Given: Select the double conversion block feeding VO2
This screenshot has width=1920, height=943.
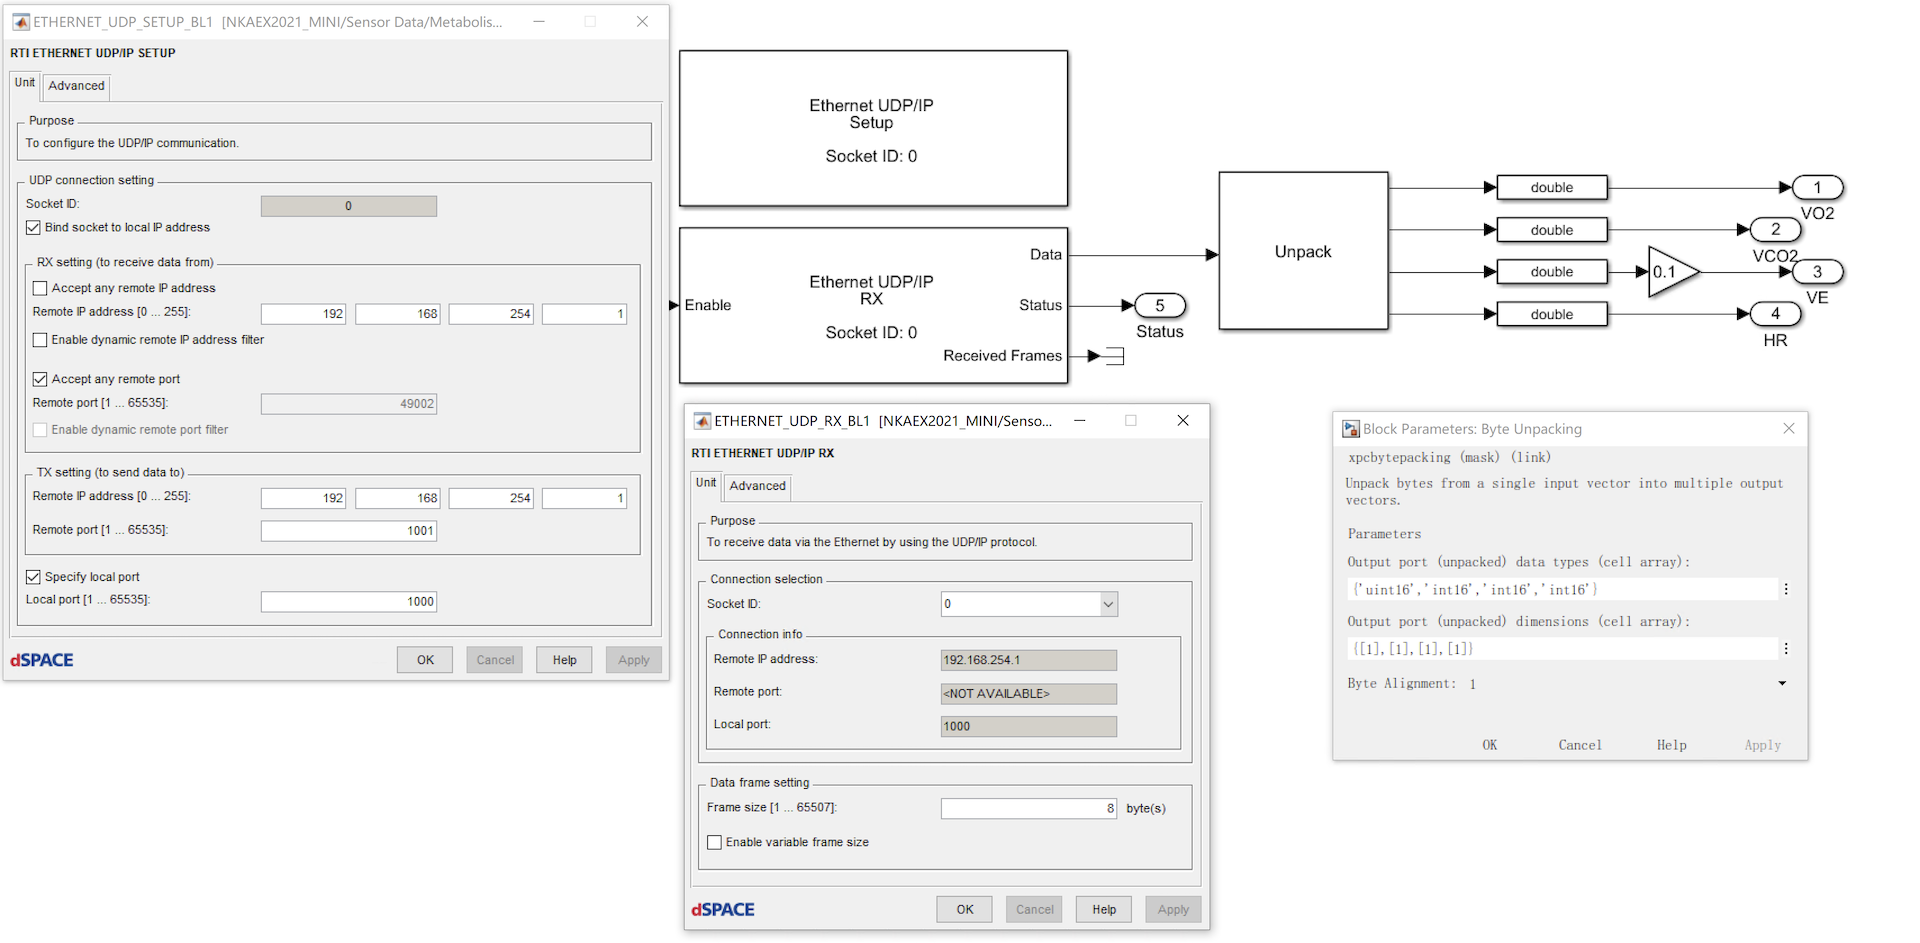Looking at the screenshot, I should pos(1551,187).
